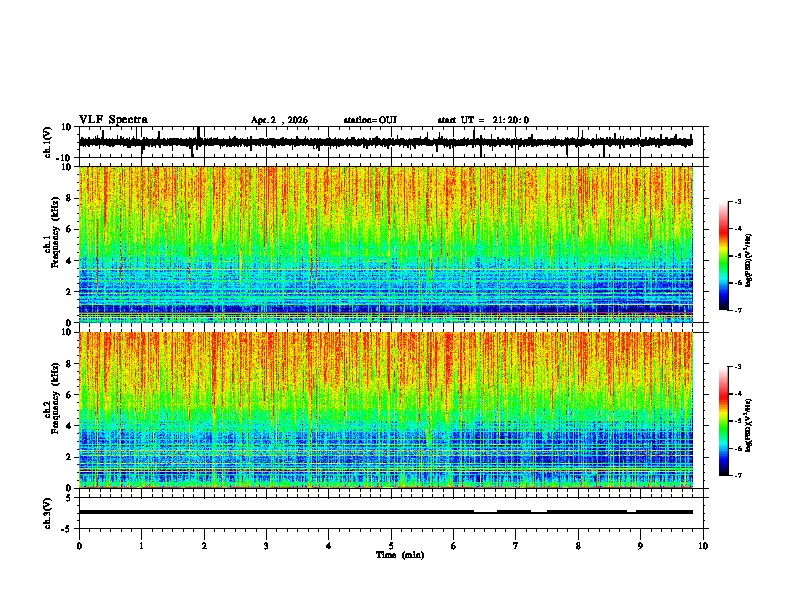
Task: Click the "-5" tick on ch.3(V) axis
Action: pyautogui.click(x=67, y=529)
